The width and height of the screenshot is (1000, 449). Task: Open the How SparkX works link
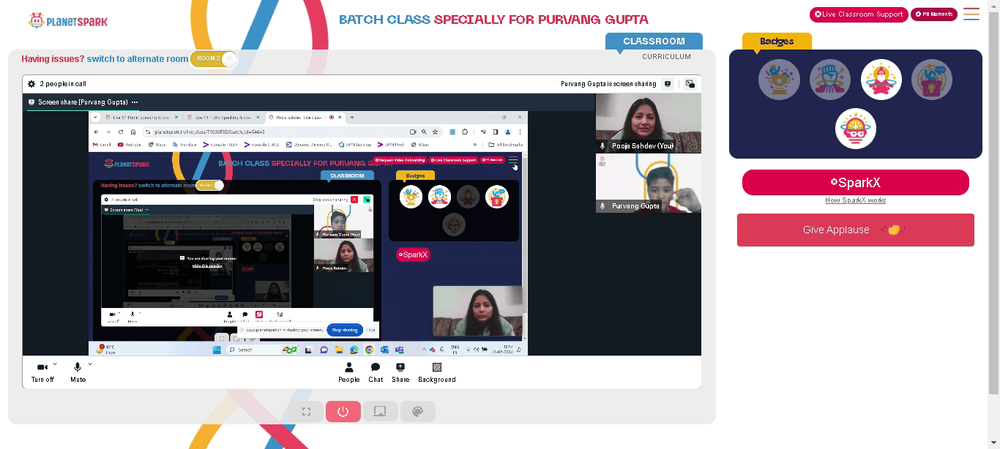click(855, 200)
